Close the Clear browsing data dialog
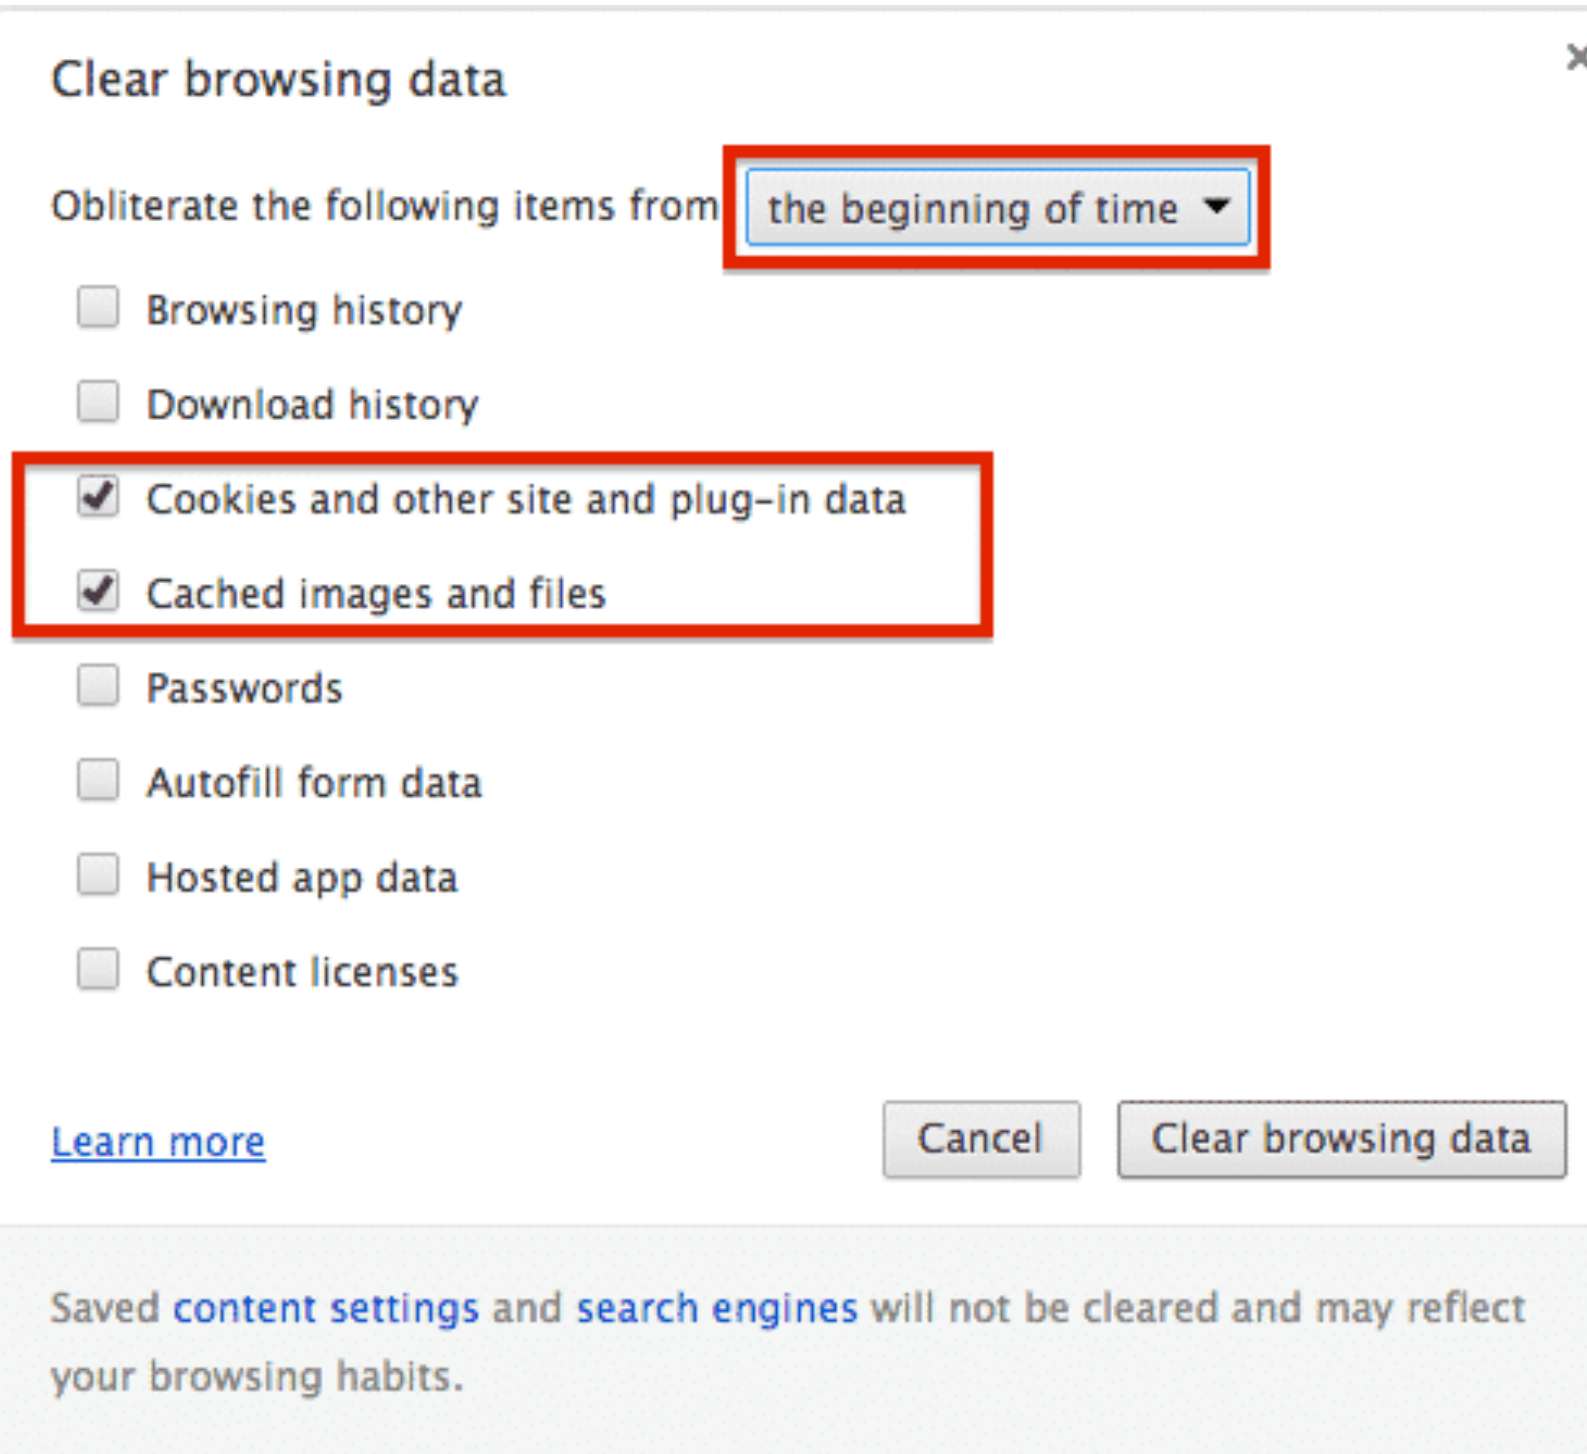This screenshot has width=1587, height=1454. coord(1576,58)
